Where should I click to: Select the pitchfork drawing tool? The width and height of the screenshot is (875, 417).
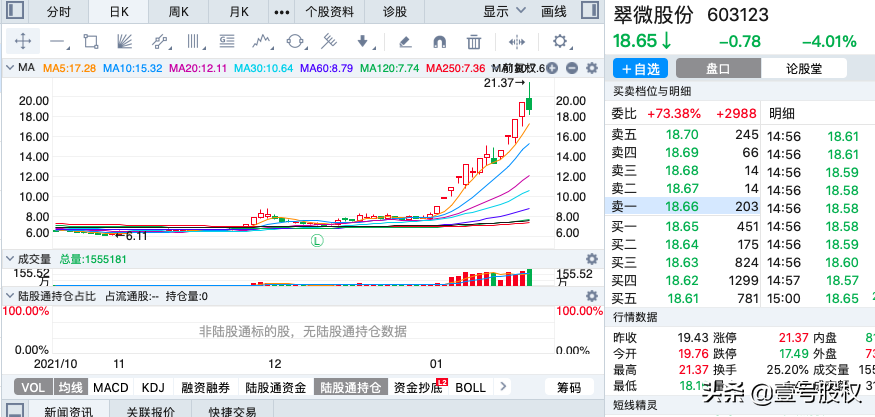click(x=330, y=41)
